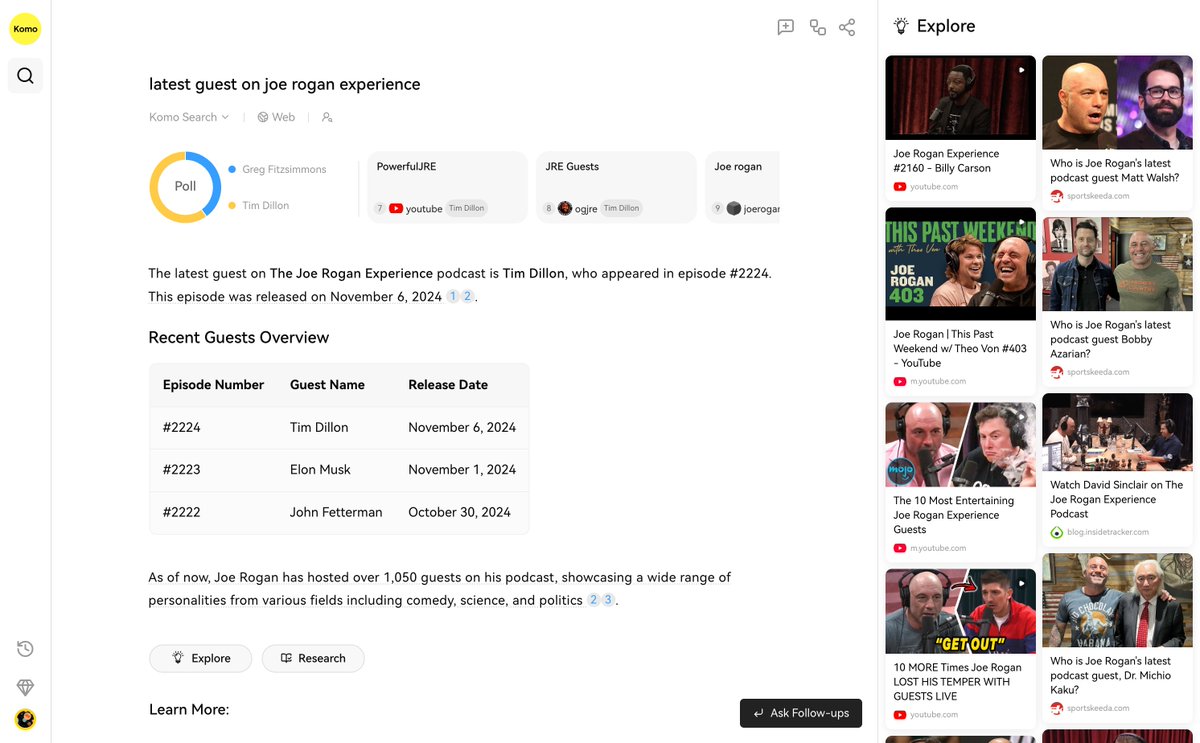1200x743 pixels.
Task: Open the history clock icon
Action: tap(25, 649)
